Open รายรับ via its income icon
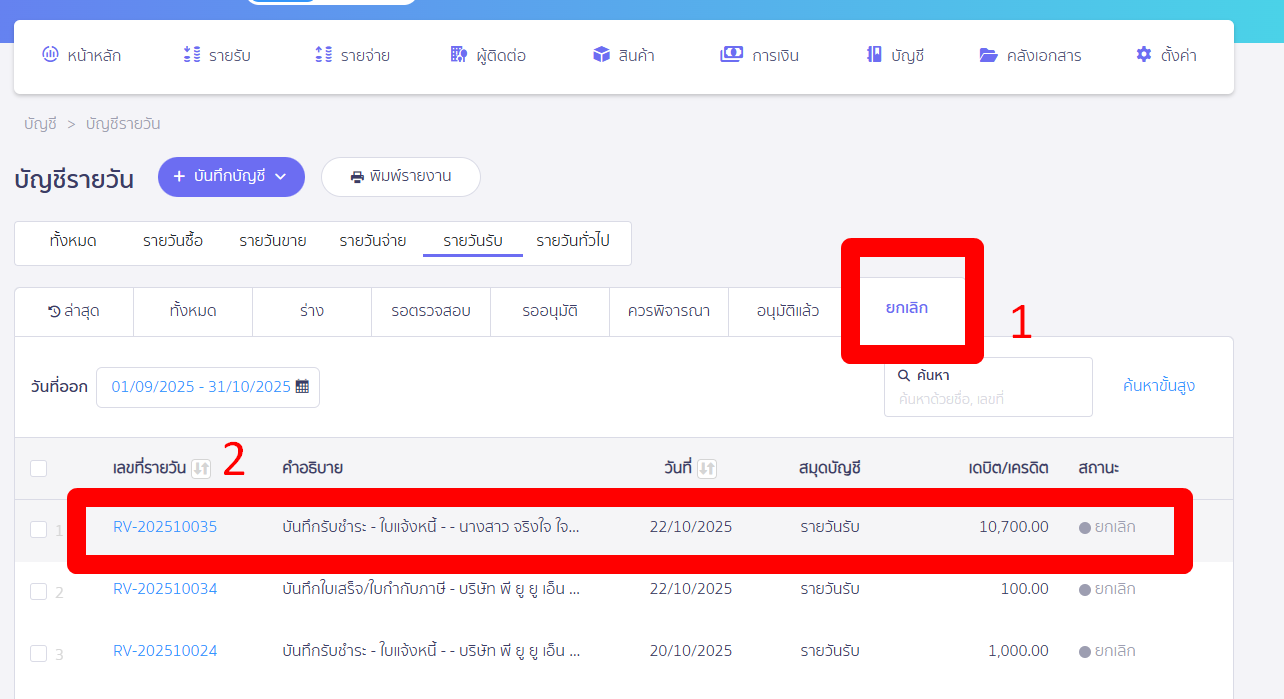The height and width of the screenshot is (699, 1284). pyautogui.click(x=190, y=55)
